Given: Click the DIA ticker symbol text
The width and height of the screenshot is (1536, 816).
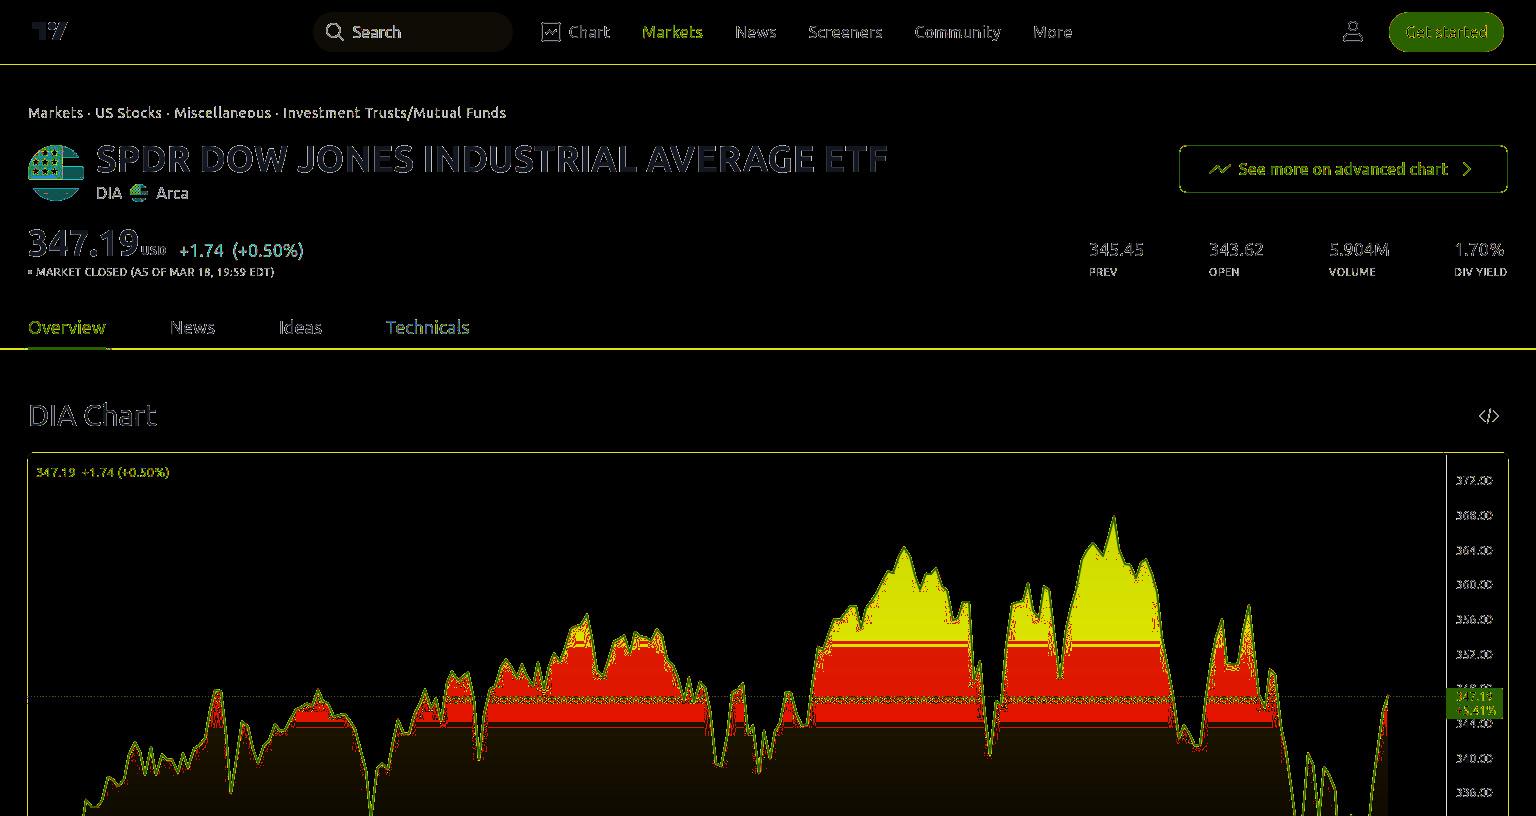Looking at the screenshot, I should click(109, 193).
